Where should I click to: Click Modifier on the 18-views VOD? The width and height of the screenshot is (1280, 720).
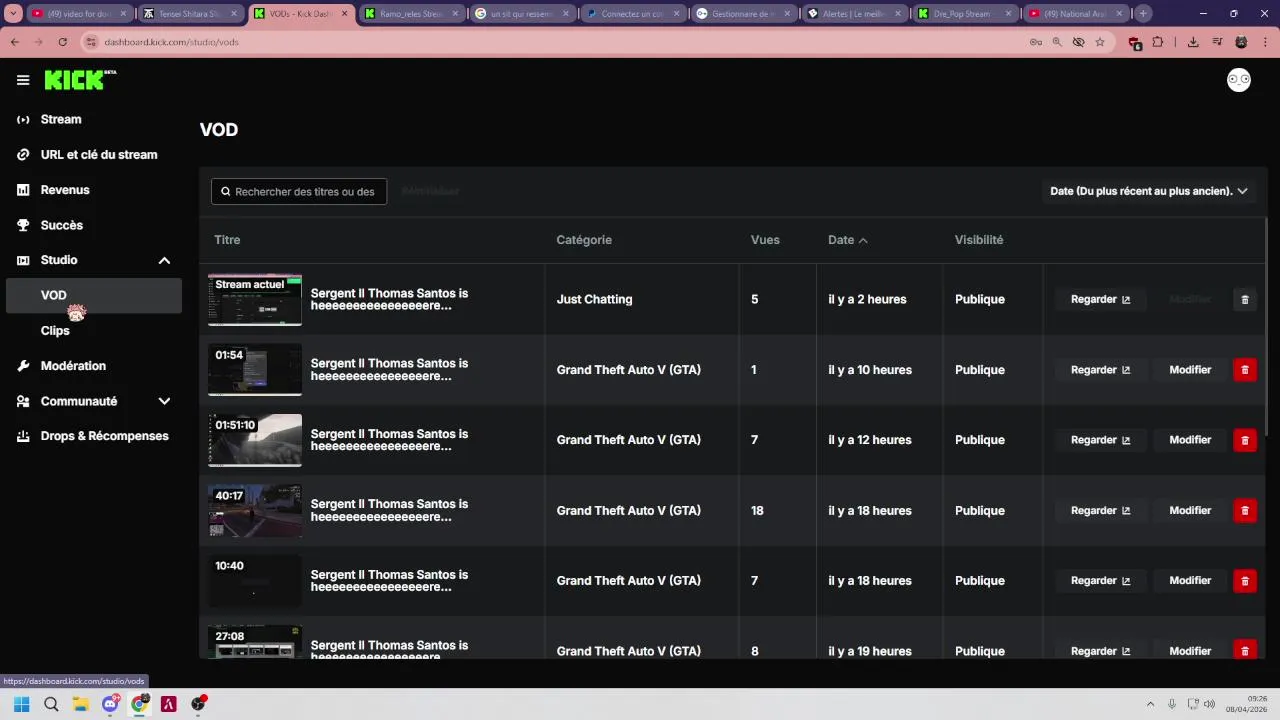click(1190, 511)
